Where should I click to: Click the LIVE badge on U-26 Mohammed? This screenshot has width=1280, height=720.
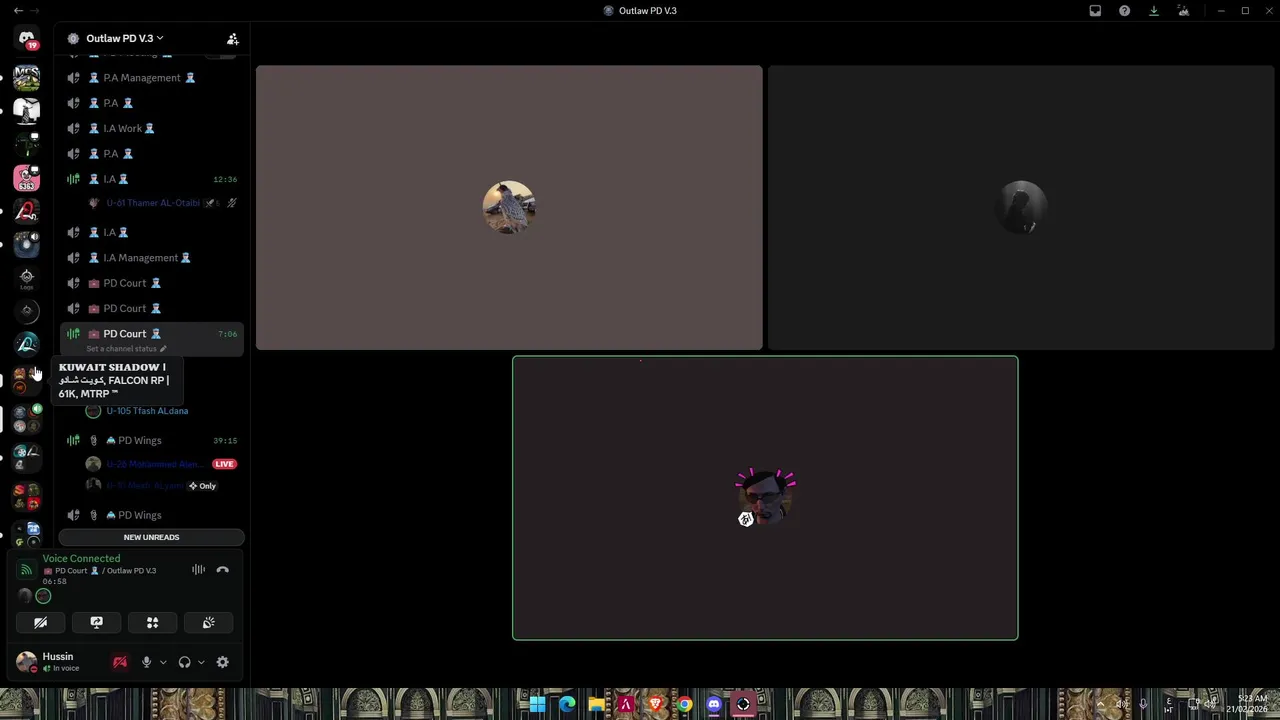(224, 464)
